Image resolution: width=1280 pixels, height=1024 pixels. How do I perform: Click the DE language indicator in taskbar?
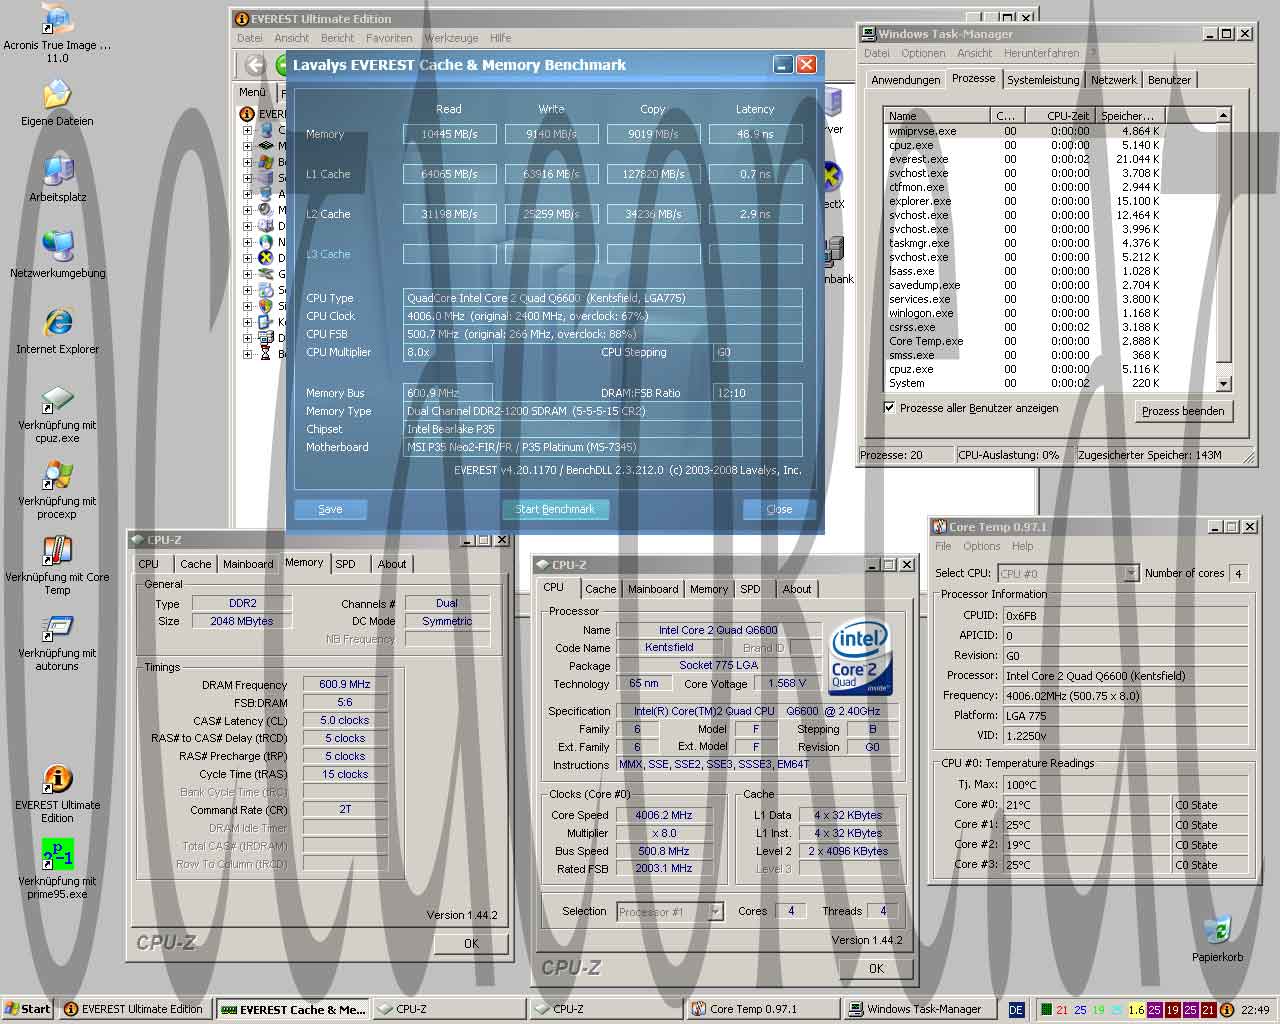1016,1010
